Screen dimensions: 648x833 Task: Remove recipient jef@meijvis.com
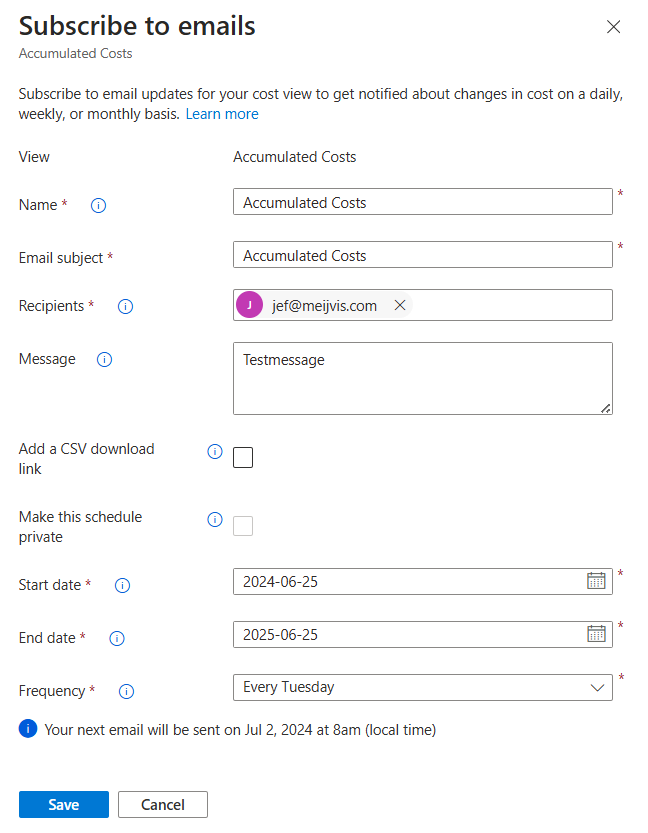pyautogui.click(x=400, y=305)
